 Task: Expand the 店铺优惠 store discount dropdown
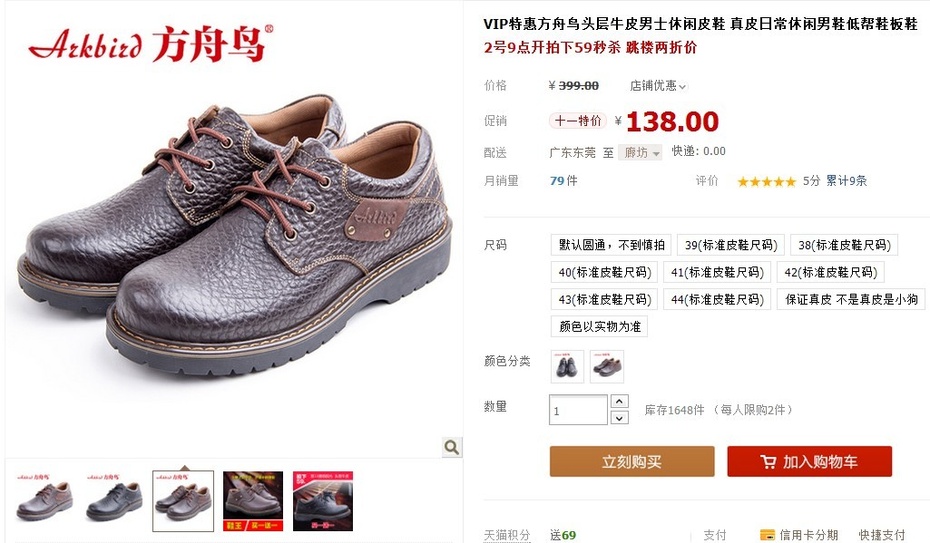[x=658, y=86]
